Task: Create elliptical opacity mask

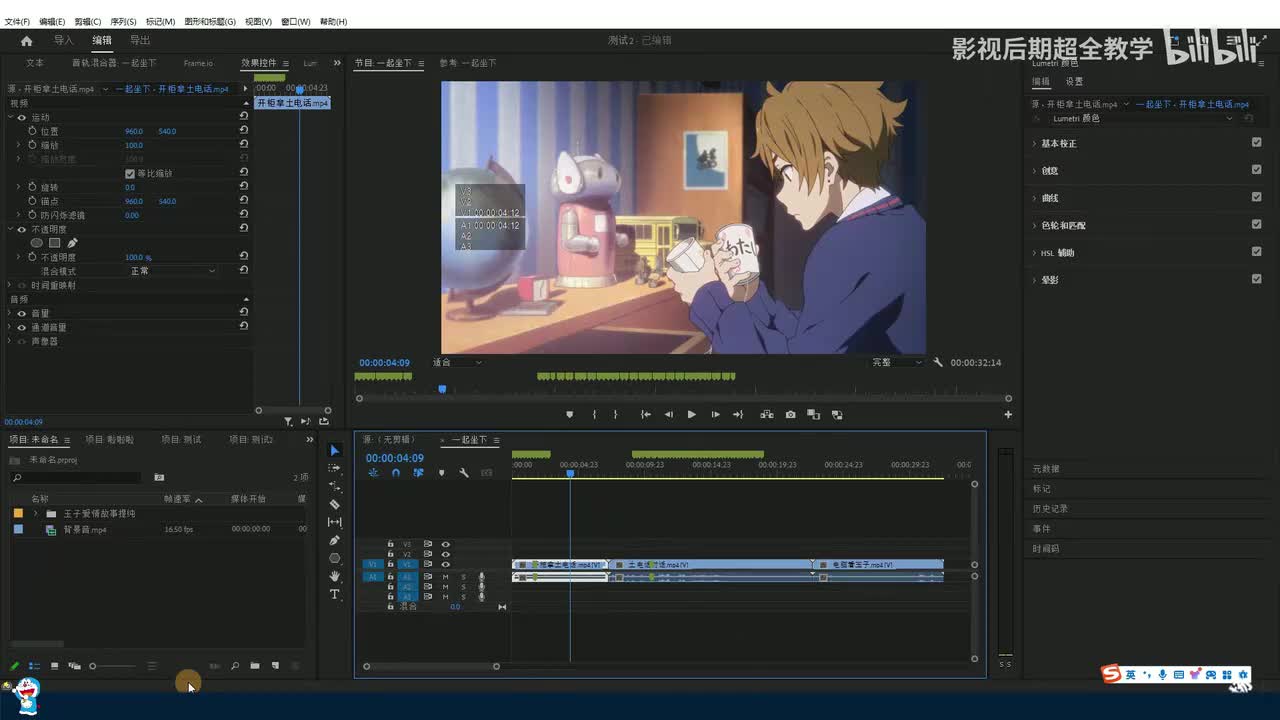Action: tap(37, 243)
